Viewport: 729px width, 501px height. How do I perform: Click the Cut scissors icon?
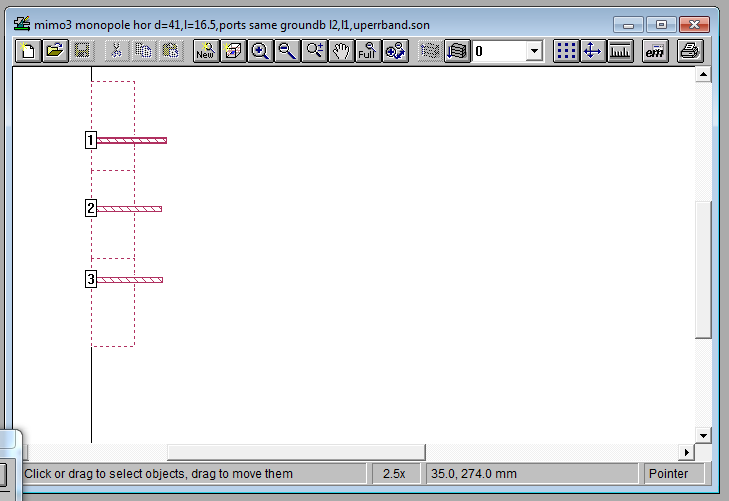(116, 51)
